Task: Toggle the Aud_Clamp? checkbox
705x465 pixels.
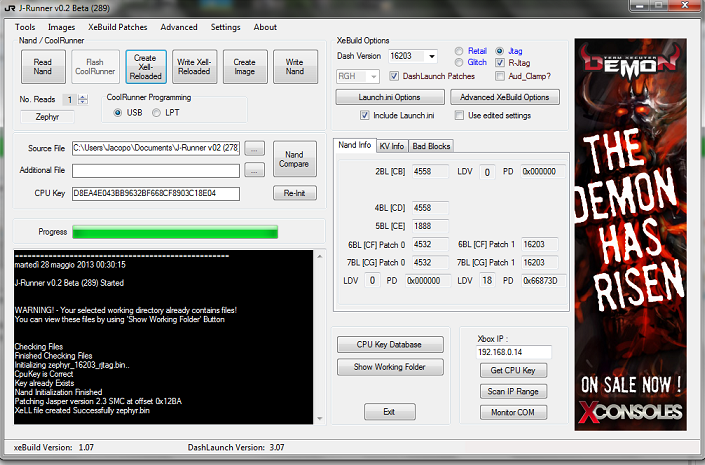Action: [x=500, y=76]
